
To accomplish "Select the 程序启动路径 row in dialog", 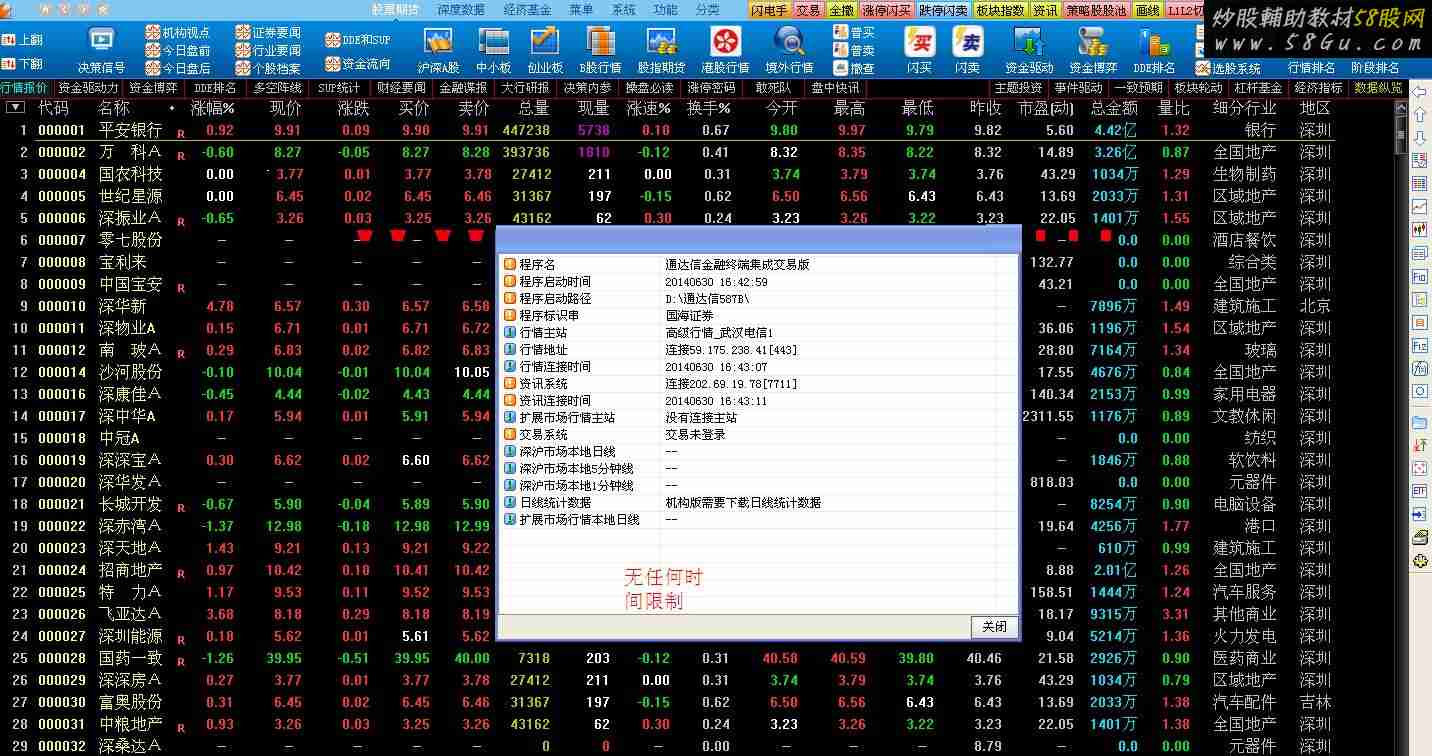I will (x=758, y=299).
